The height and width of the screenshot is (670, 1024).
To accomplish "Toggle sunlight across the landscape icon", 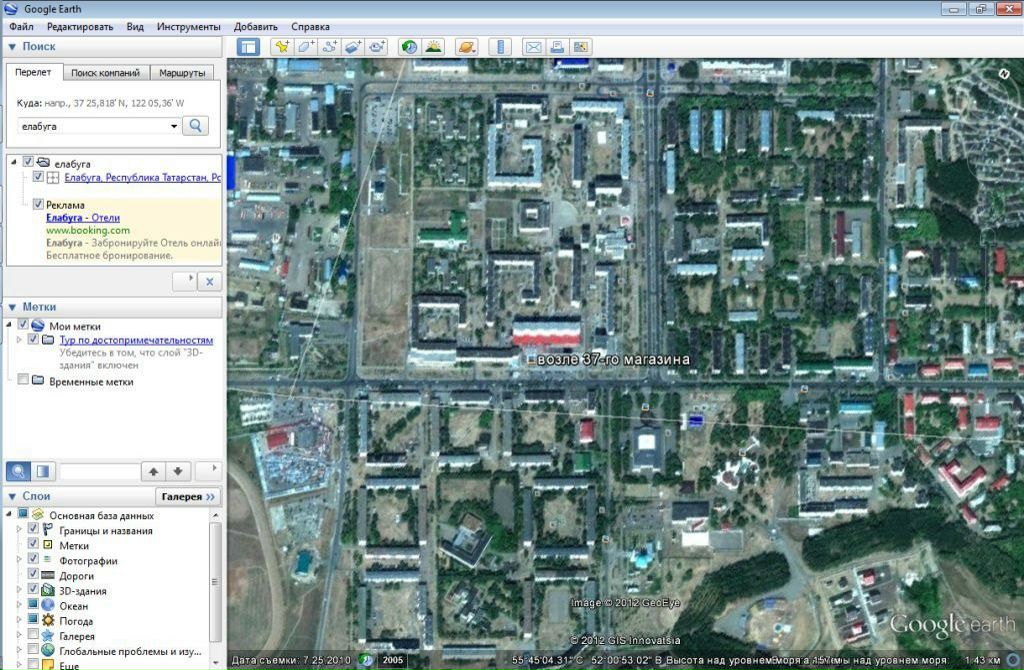I will [x=433, y=47].
